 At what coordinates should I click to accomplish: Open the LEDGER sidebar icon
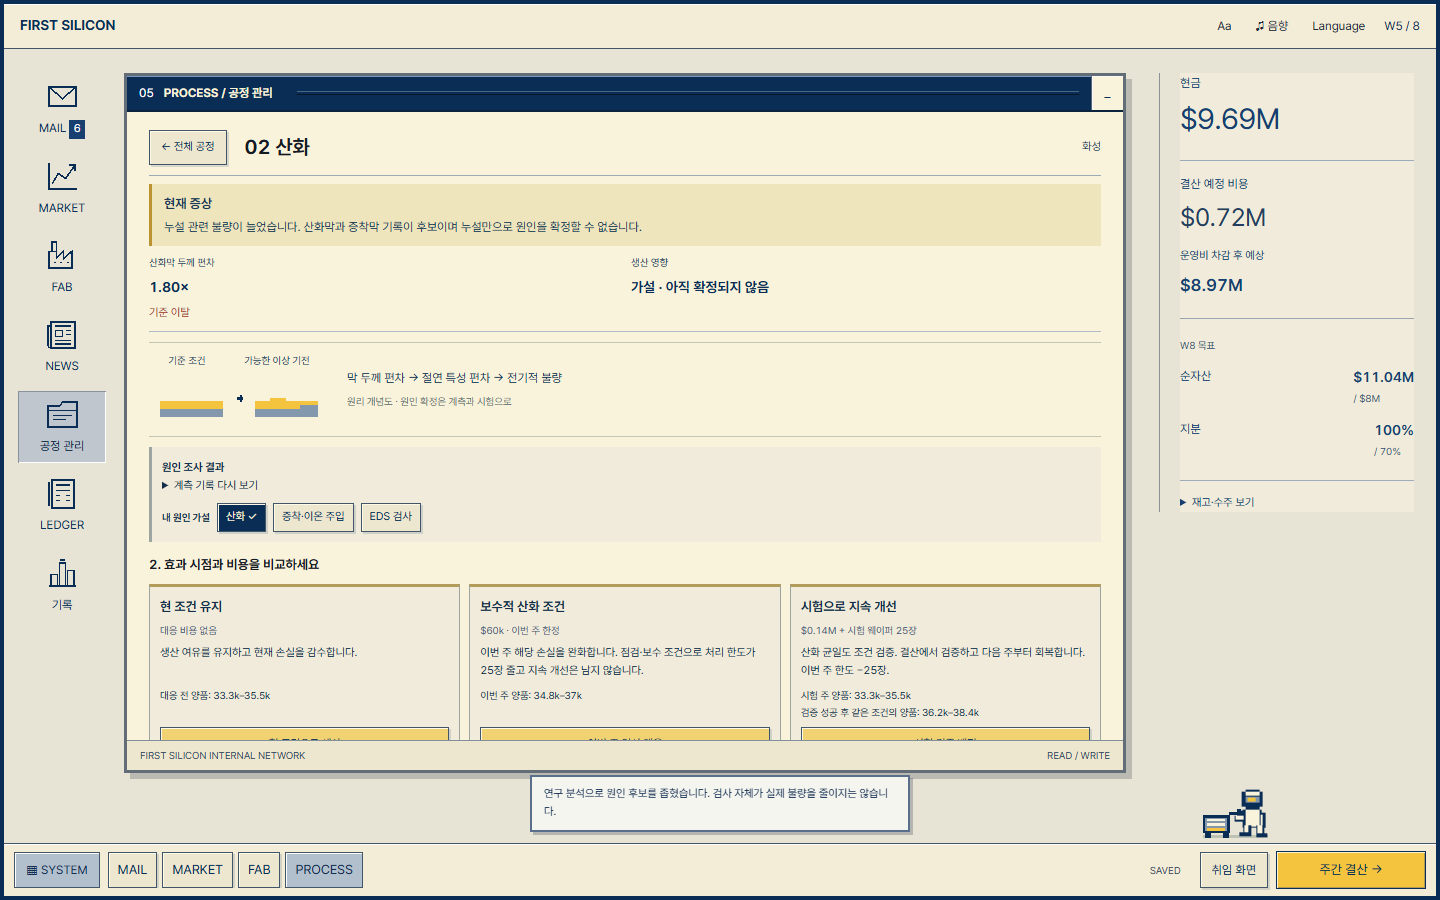(62, 506)
